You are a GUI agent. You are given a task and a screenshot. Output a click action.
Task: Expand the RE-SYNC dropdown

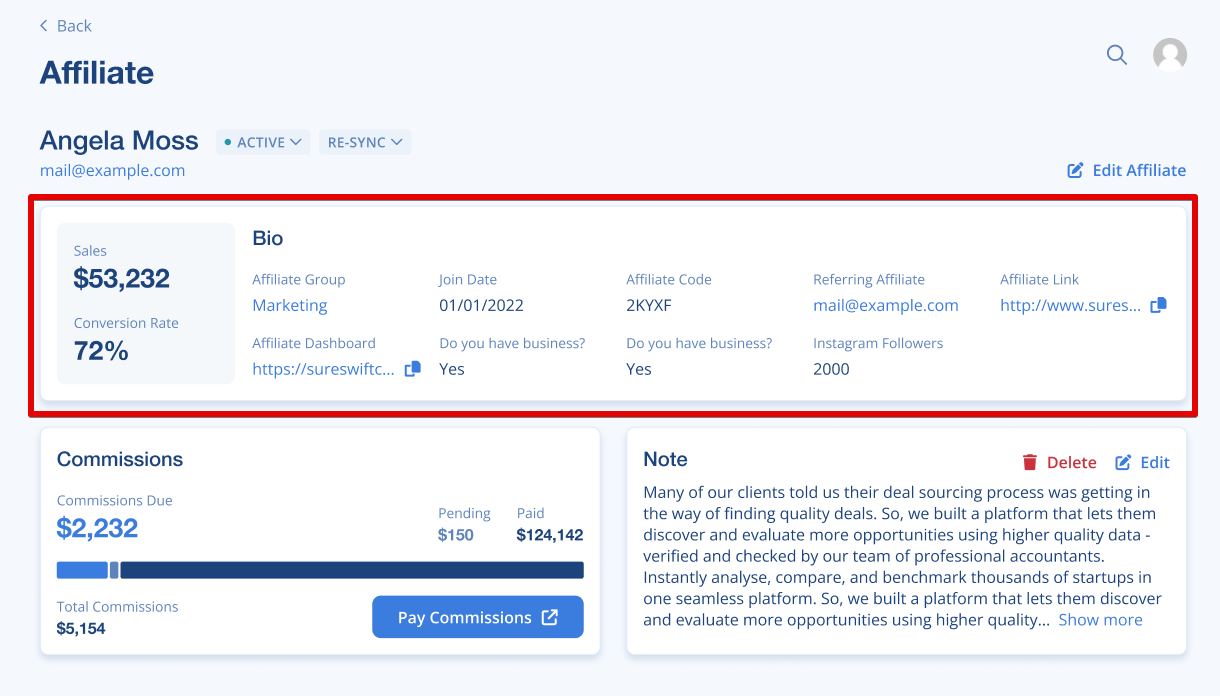365,142
